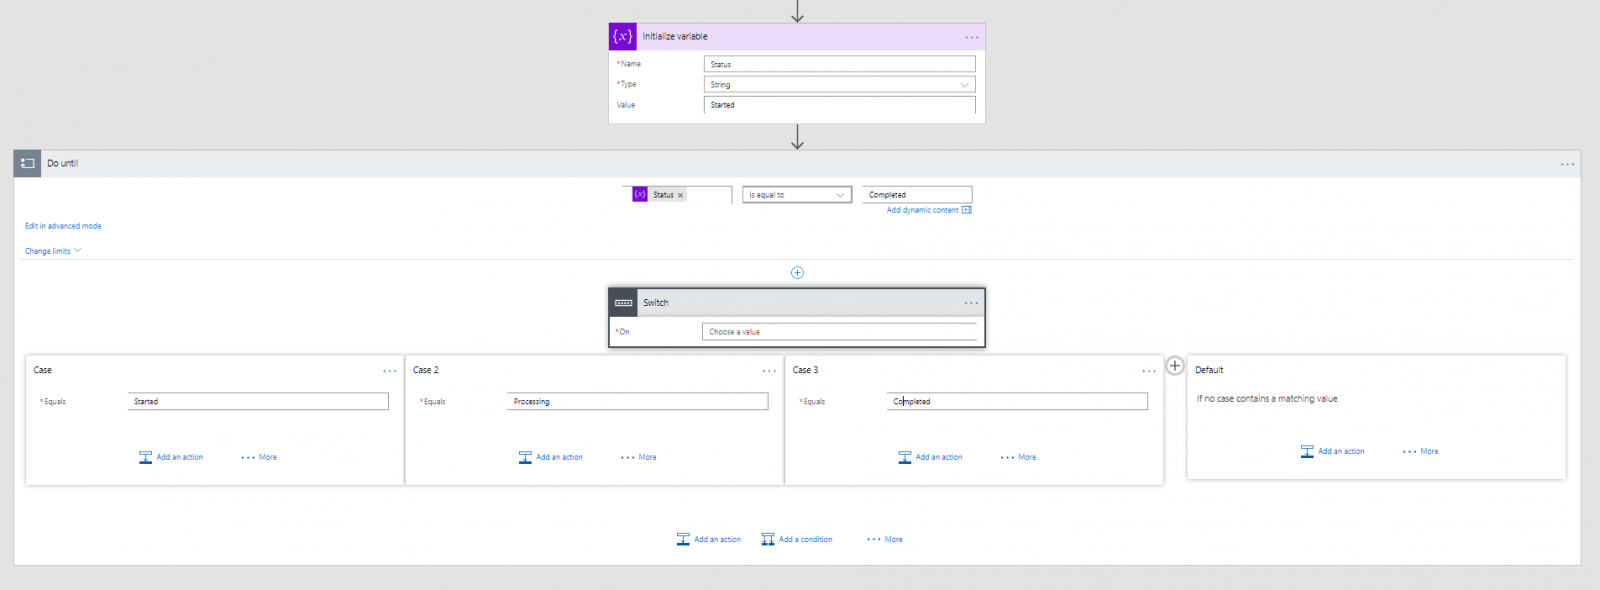
Task: Open More options in Case 2
Action: point(639,458)
